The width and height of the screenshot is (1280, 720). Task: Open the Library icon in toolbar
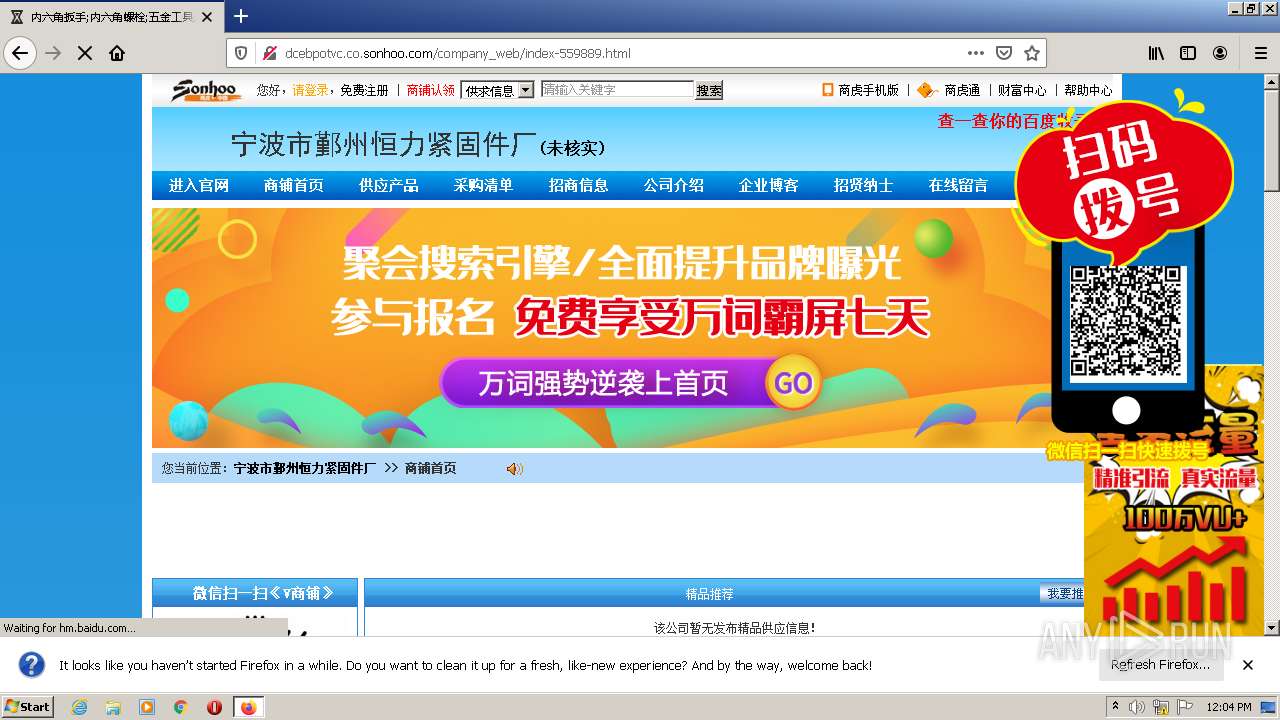1156,53
